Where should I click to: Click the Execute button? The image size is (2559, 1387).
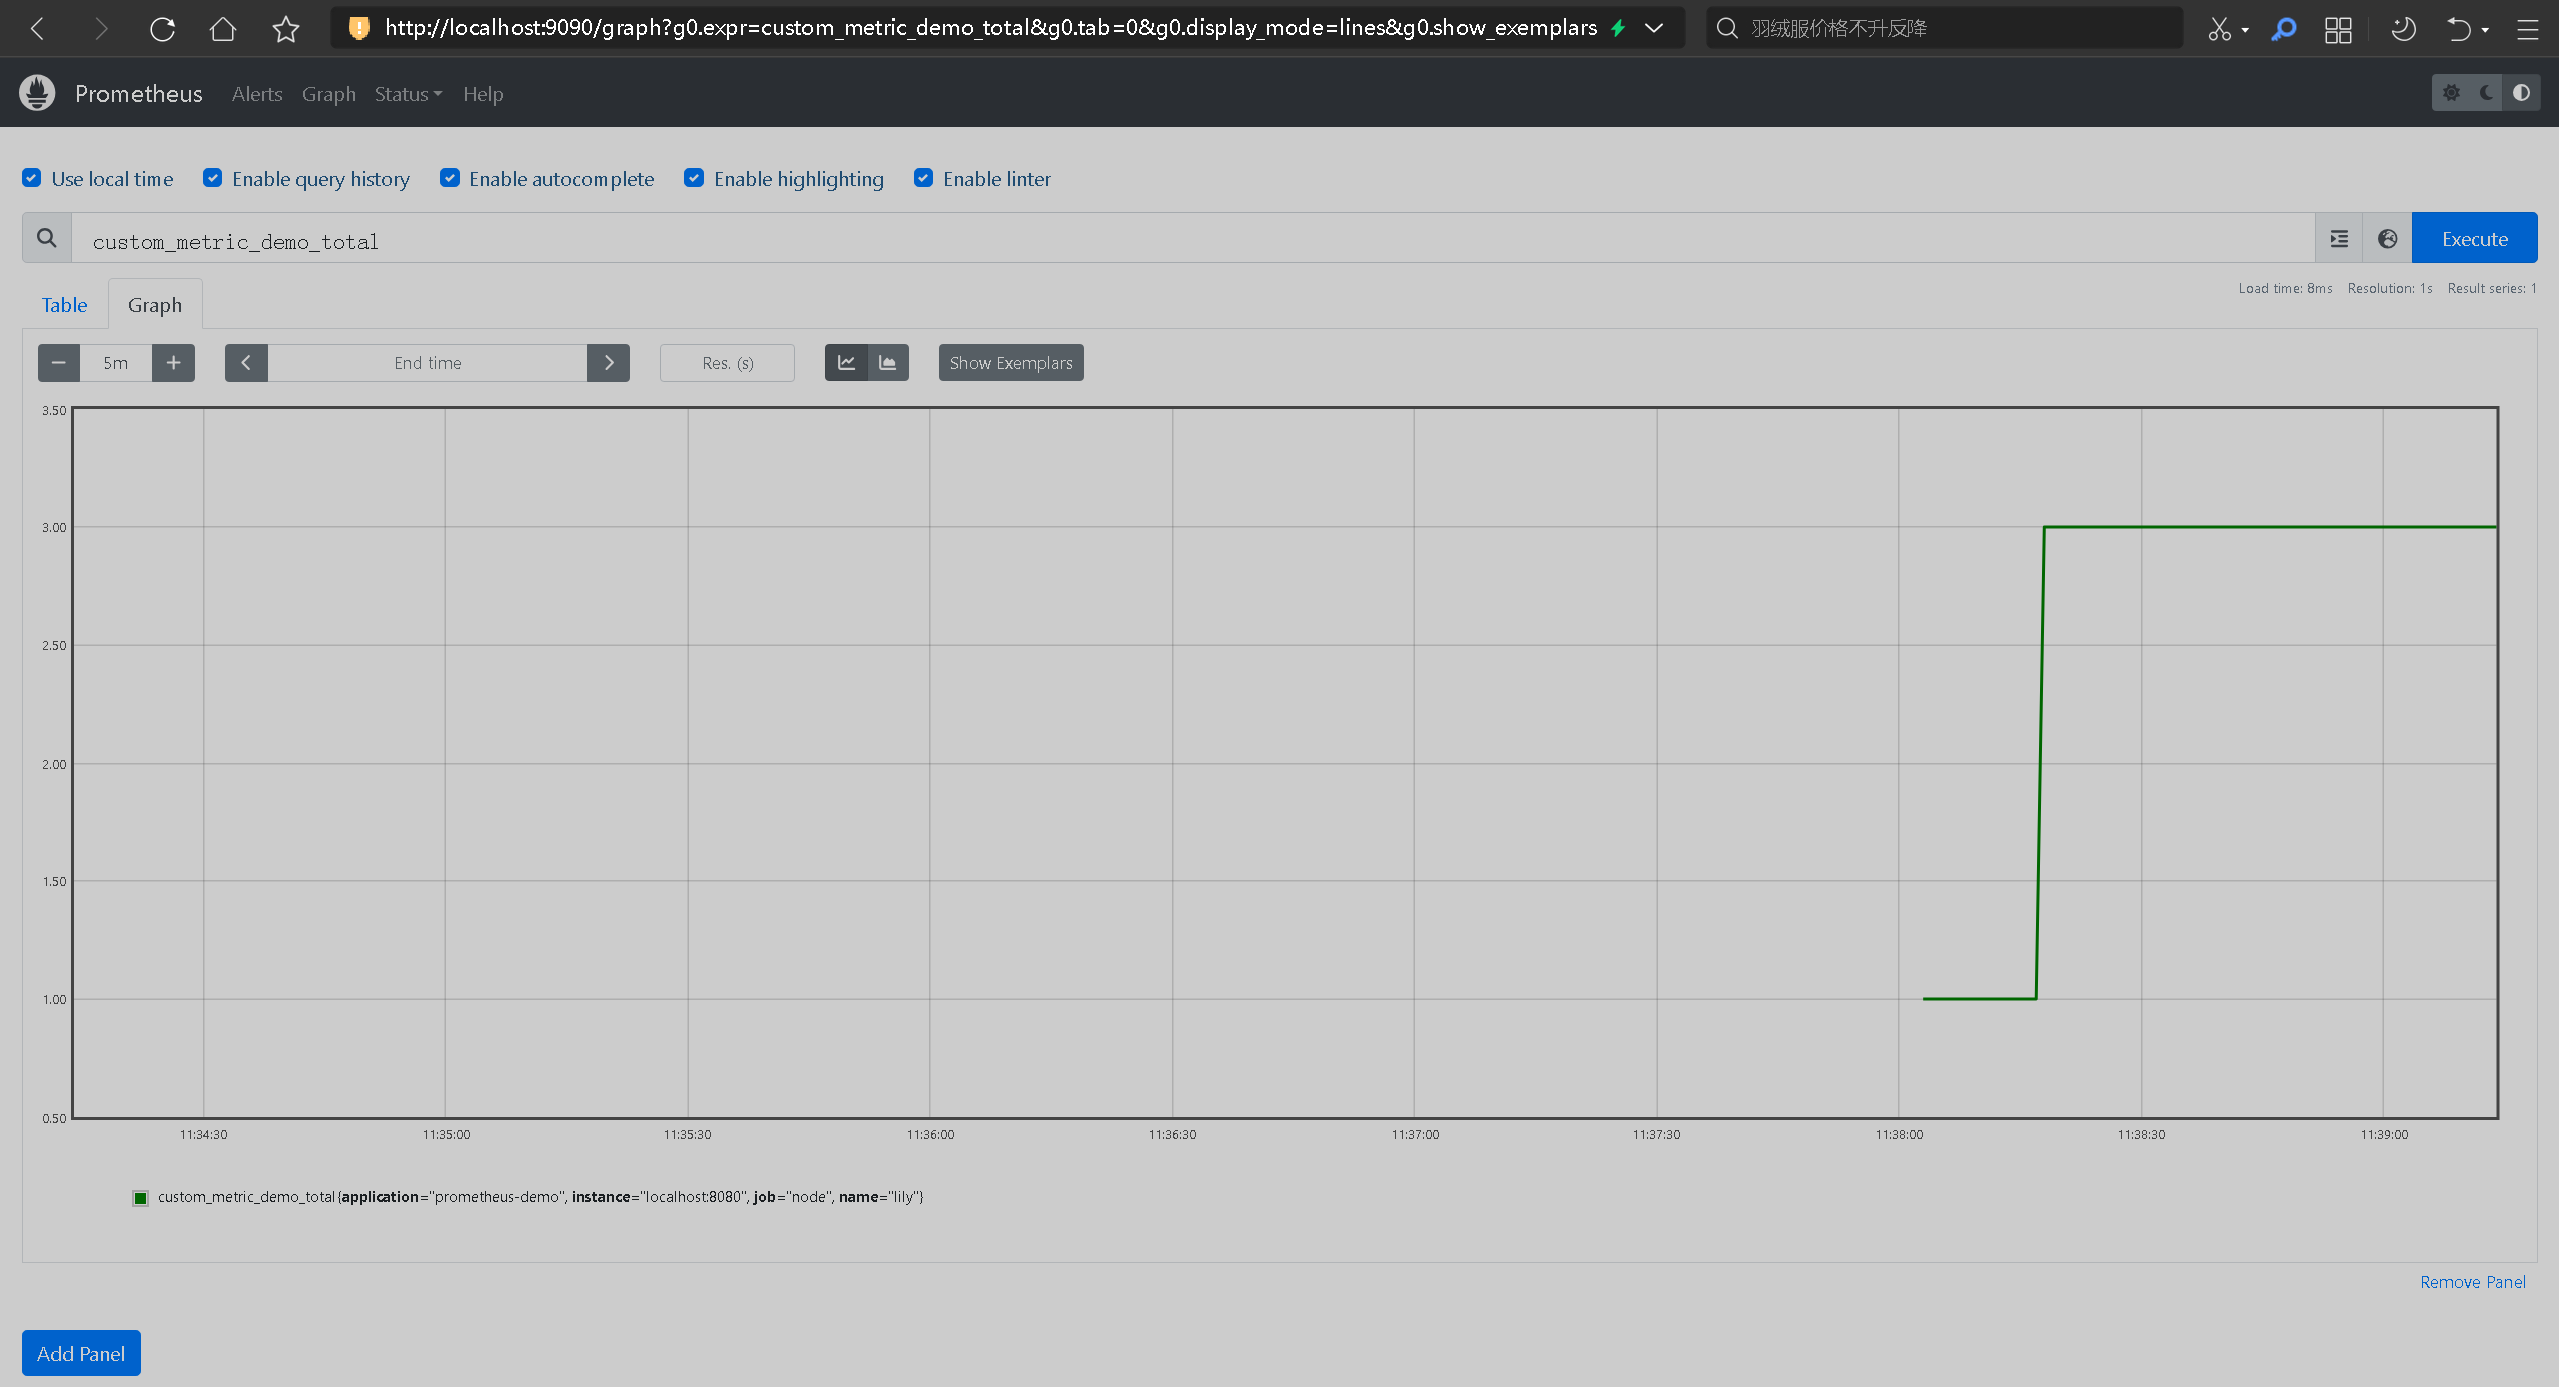tap(2474, 239)
